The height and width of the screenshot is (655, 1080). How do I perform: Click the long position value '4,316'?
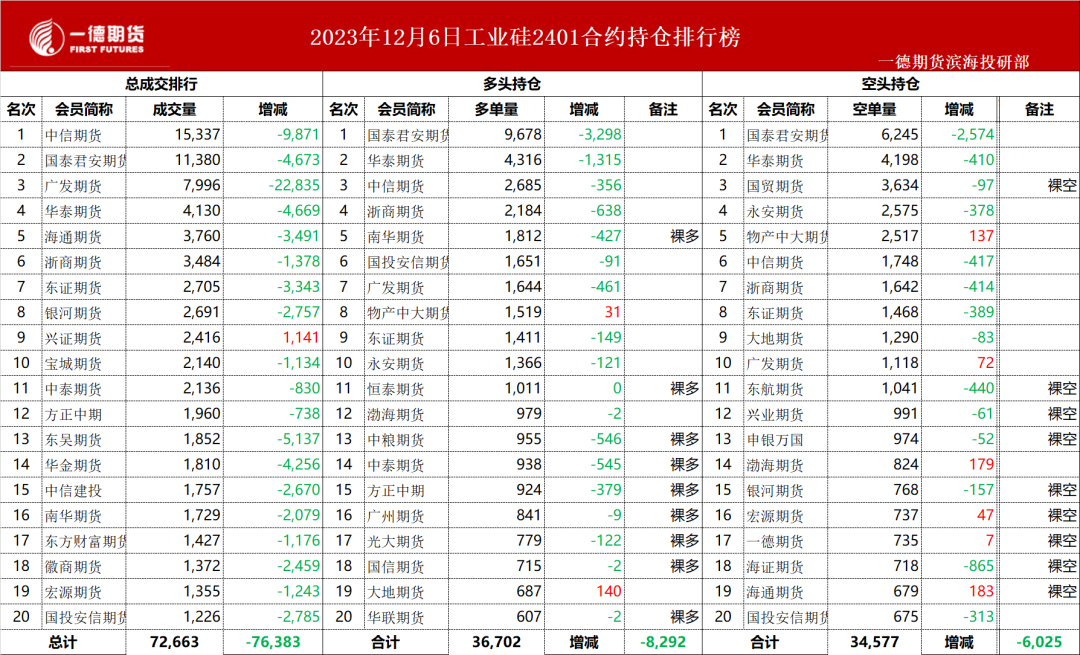523,160
